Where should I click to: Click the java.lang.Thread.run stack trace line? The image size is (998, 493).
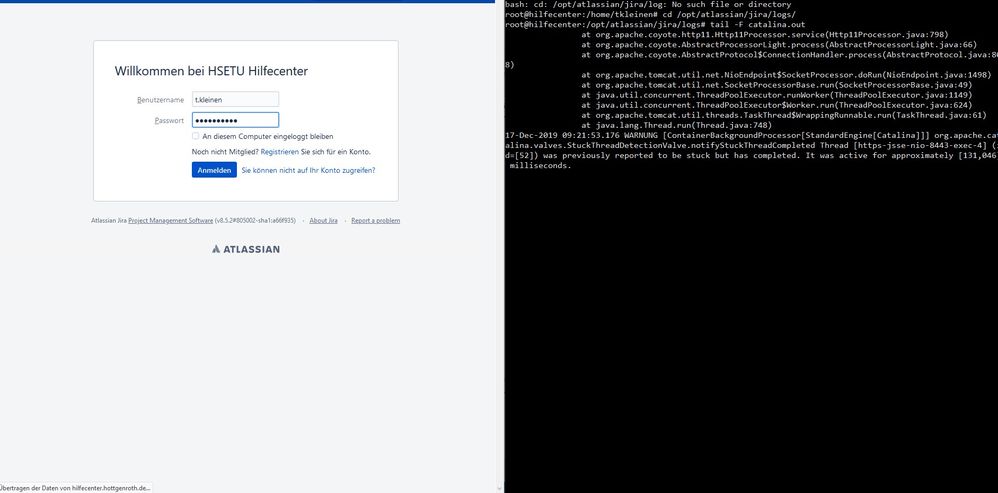tap(677, 125)
